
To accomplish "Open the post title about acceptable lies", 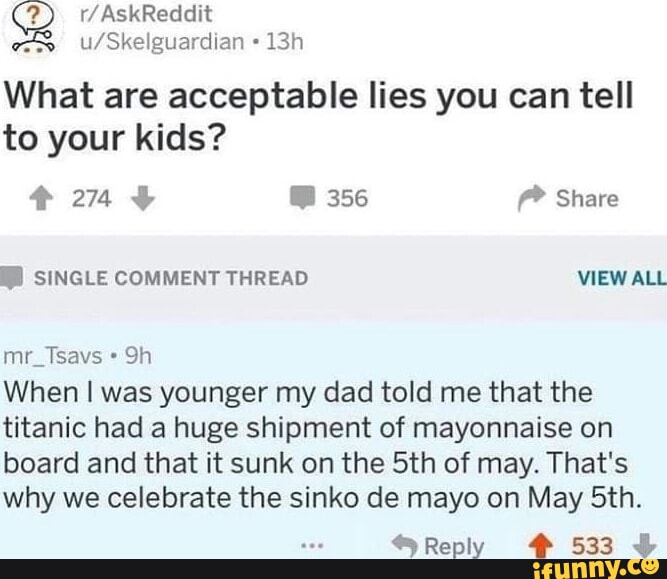I will (320, 116).
